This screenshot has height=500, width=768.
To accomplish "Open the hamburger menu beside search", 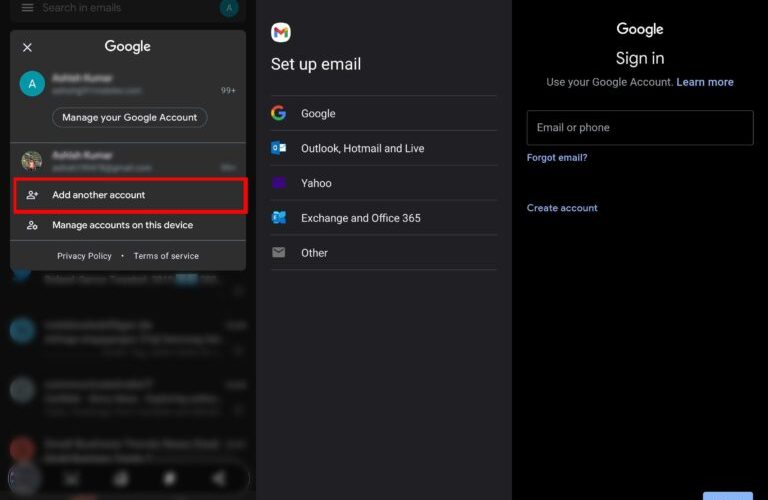I will point(27,8).
